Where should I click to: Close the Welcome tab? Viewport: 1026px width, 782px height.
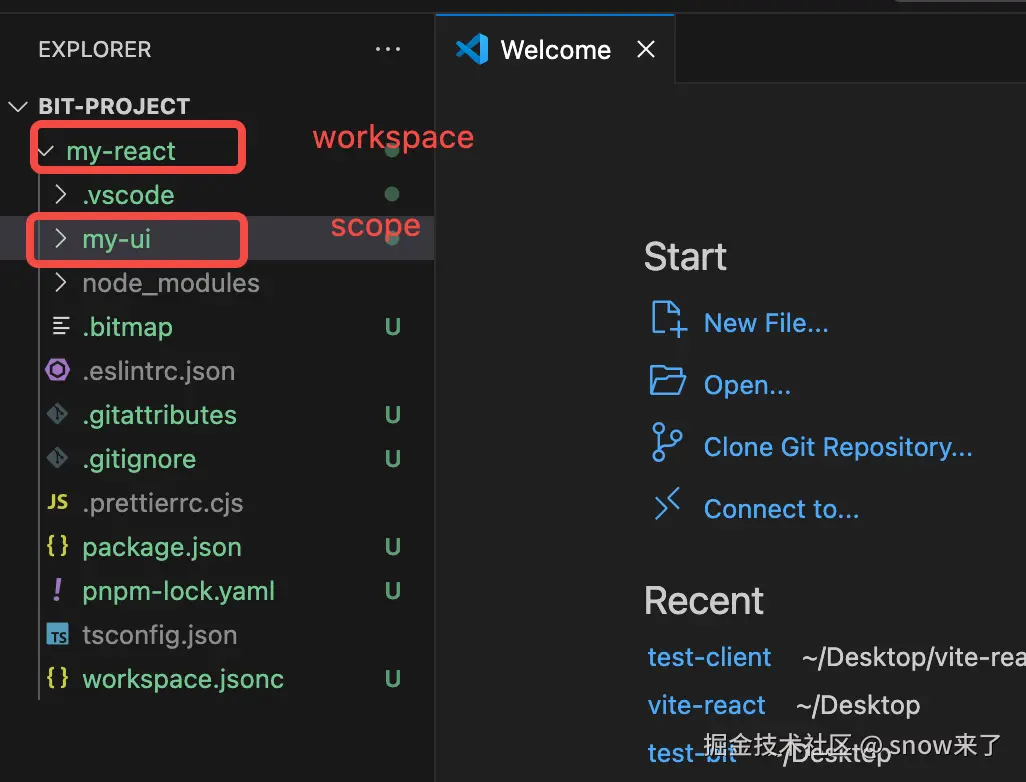point(646,49)
